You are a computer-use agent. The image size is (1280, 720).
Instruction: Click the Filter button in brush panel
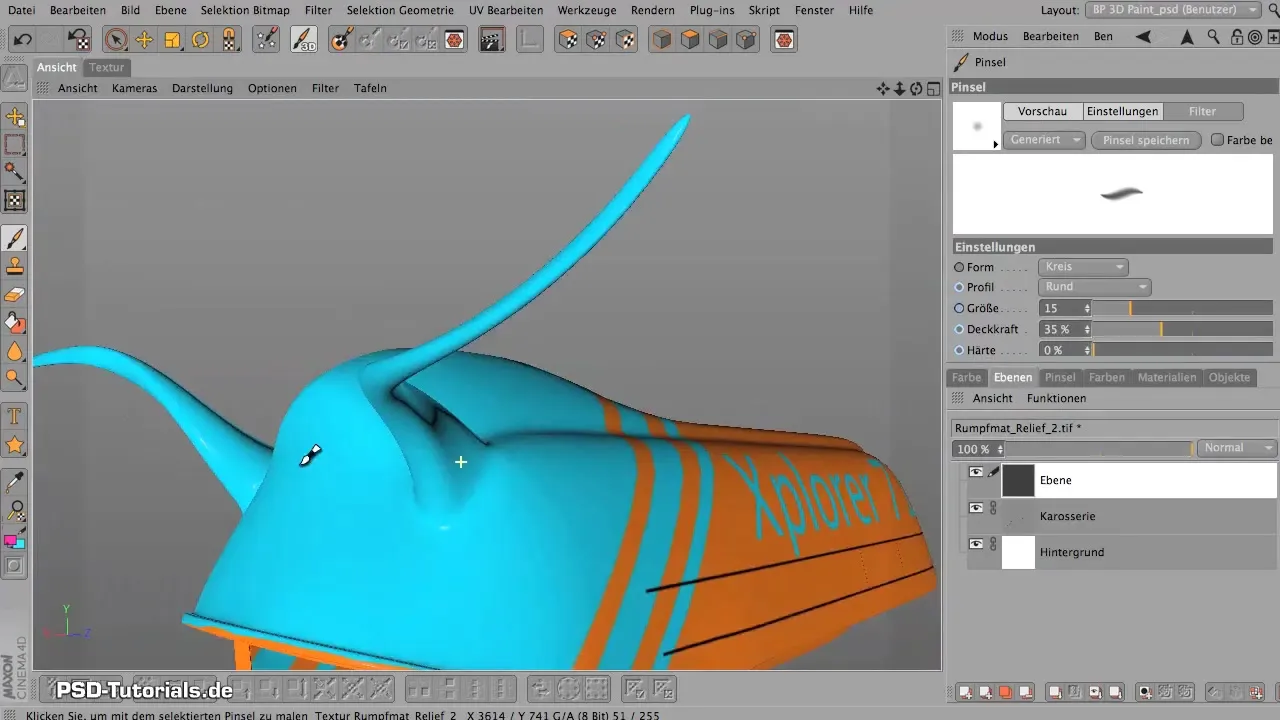[1203, 112]
